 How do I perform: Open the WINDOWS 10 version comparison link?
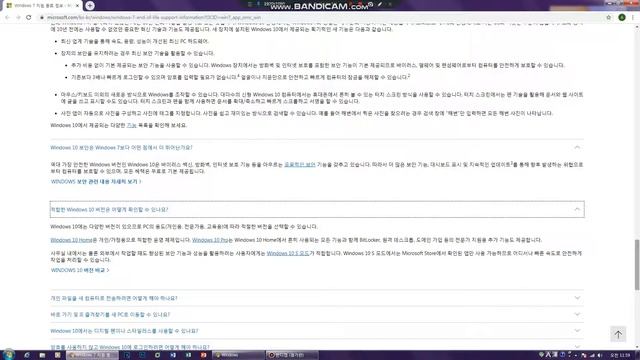click(80, 270)
